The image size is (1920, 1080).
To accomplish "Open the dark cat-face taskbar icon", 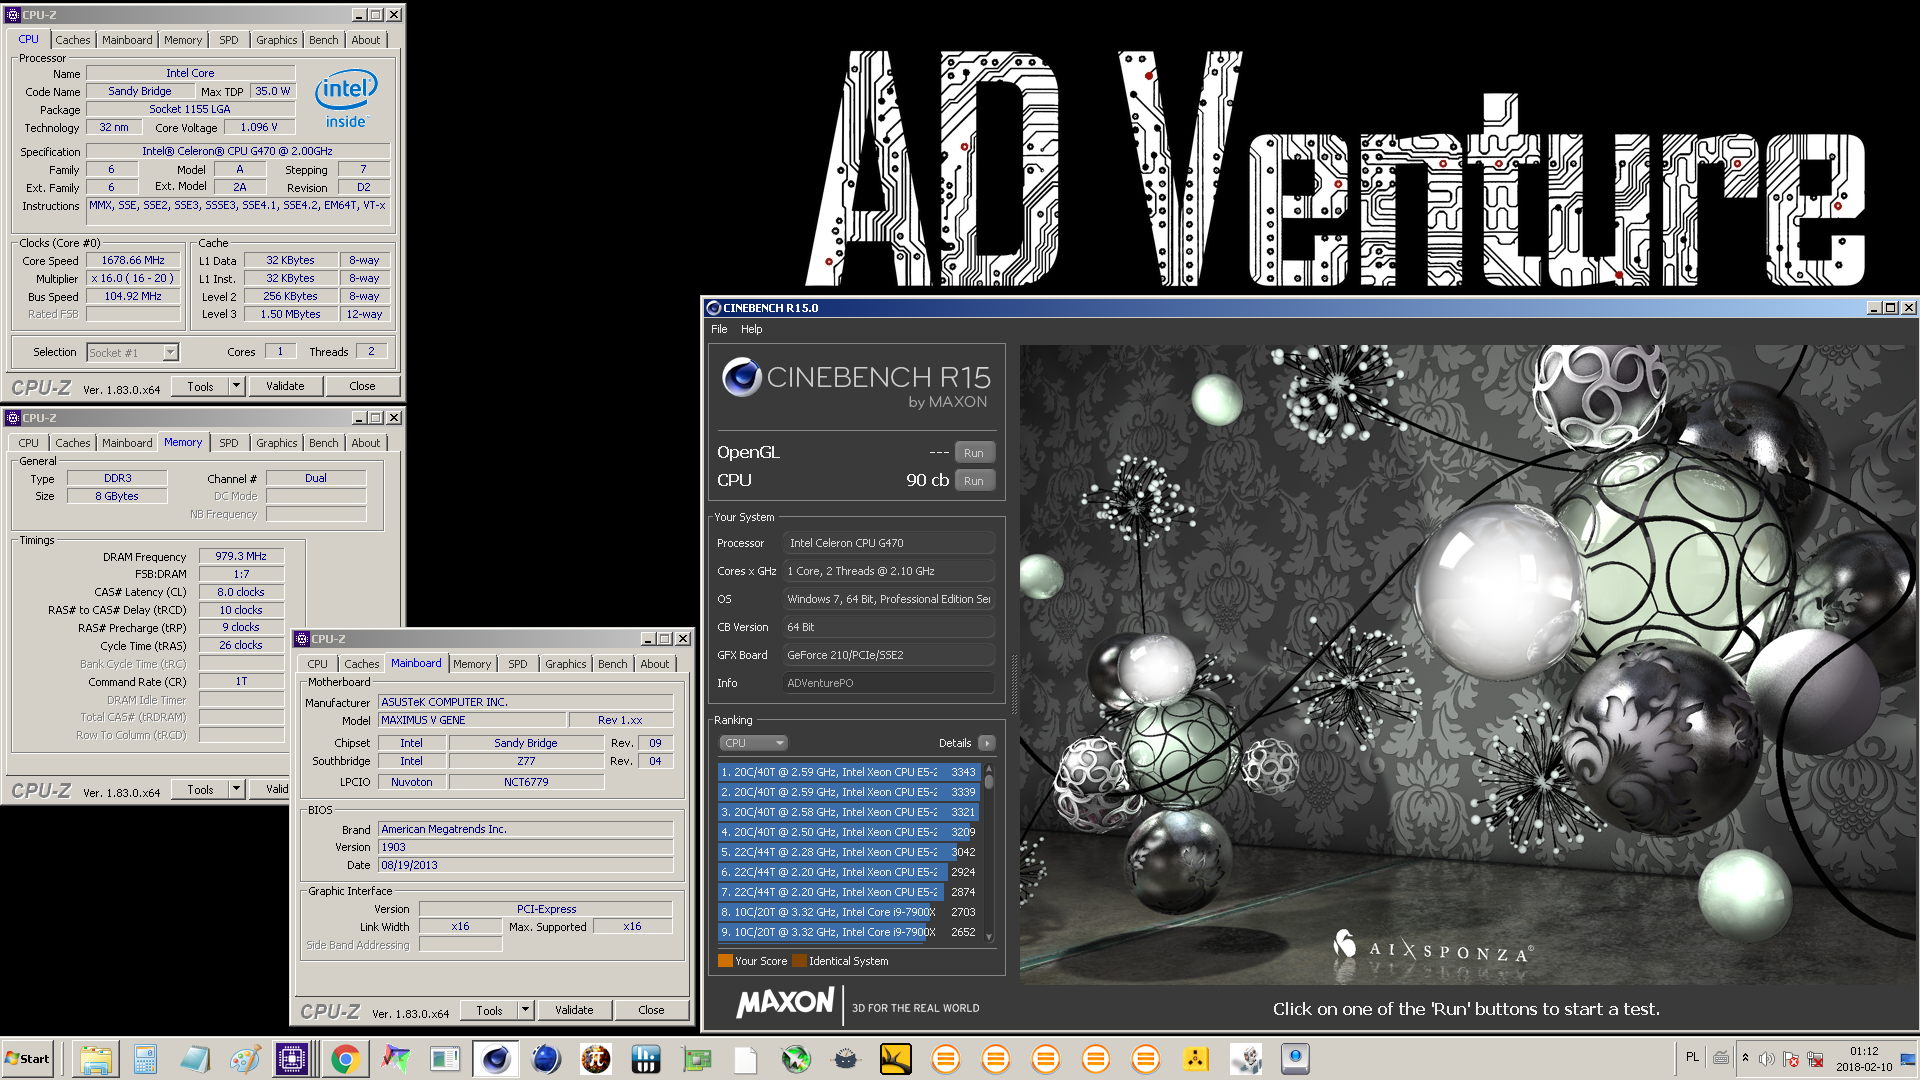I will 846,1059.
